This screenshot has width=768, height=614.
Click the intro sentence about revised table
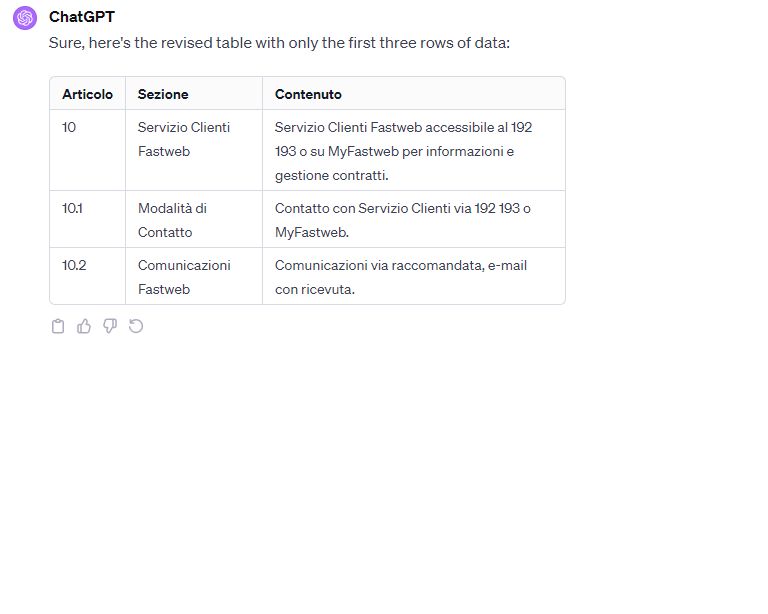pos(279,43)
